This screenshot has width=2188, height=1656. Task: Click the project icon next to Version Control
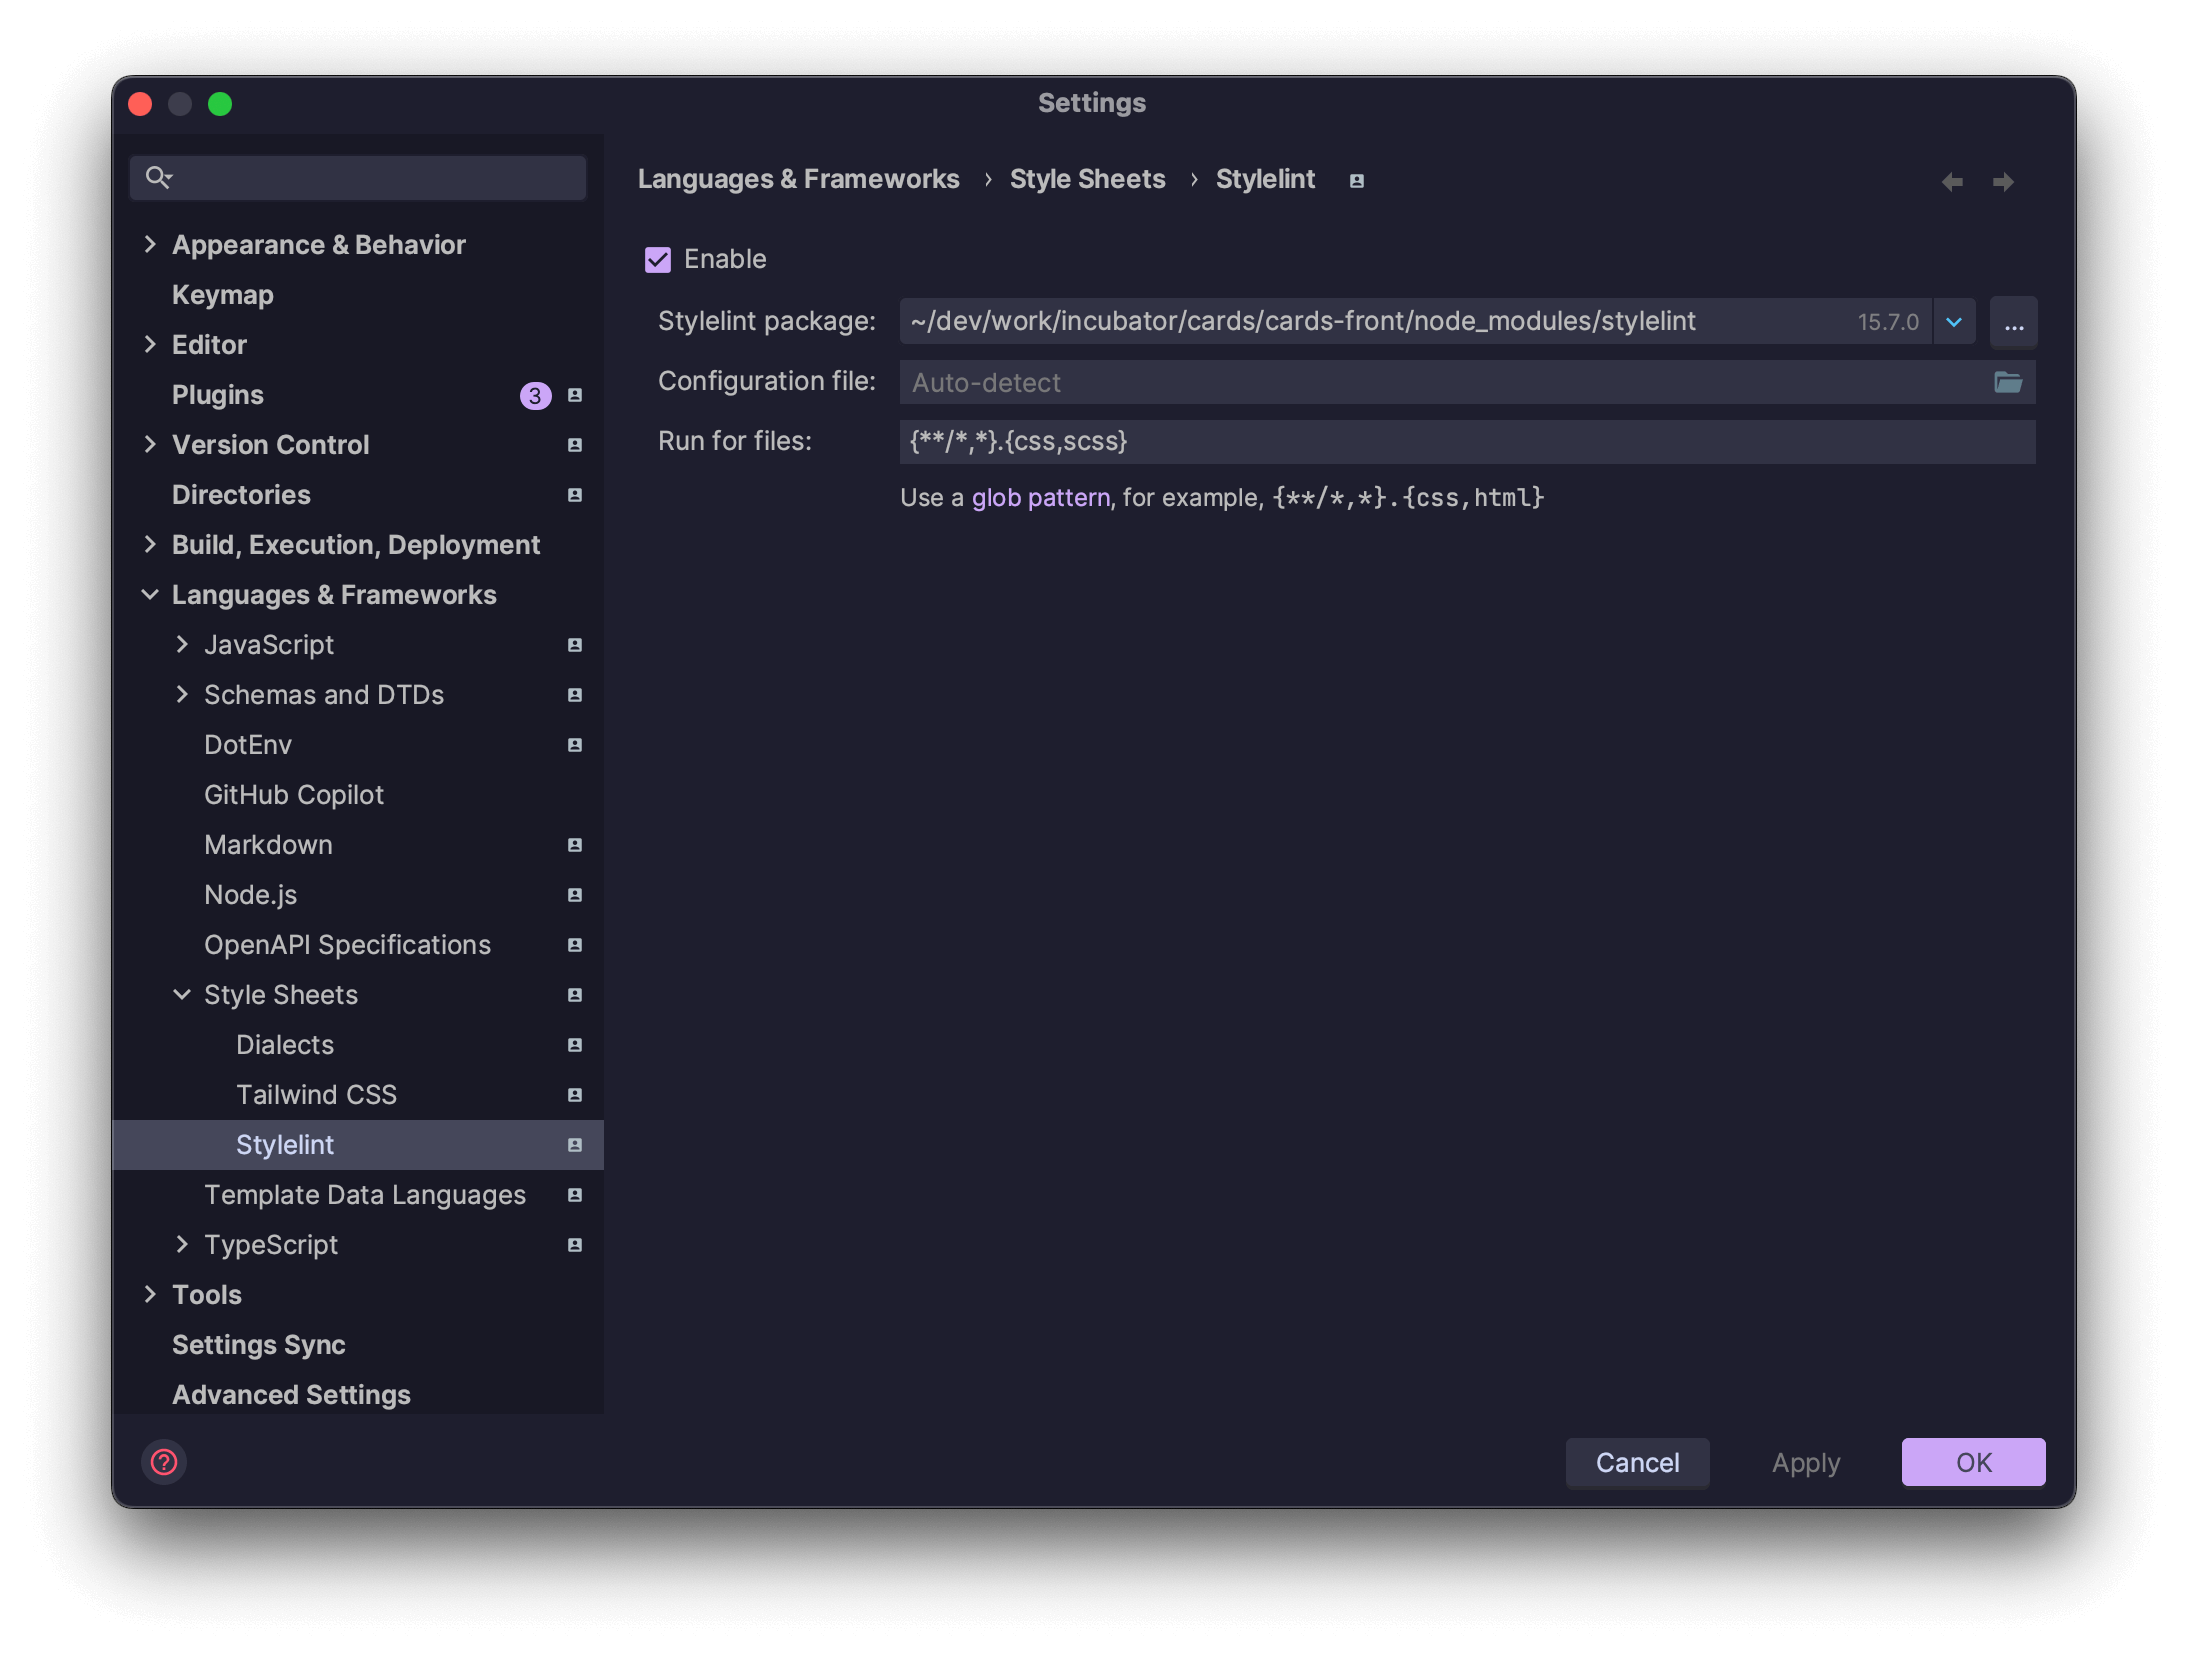[x=574, y=445]
